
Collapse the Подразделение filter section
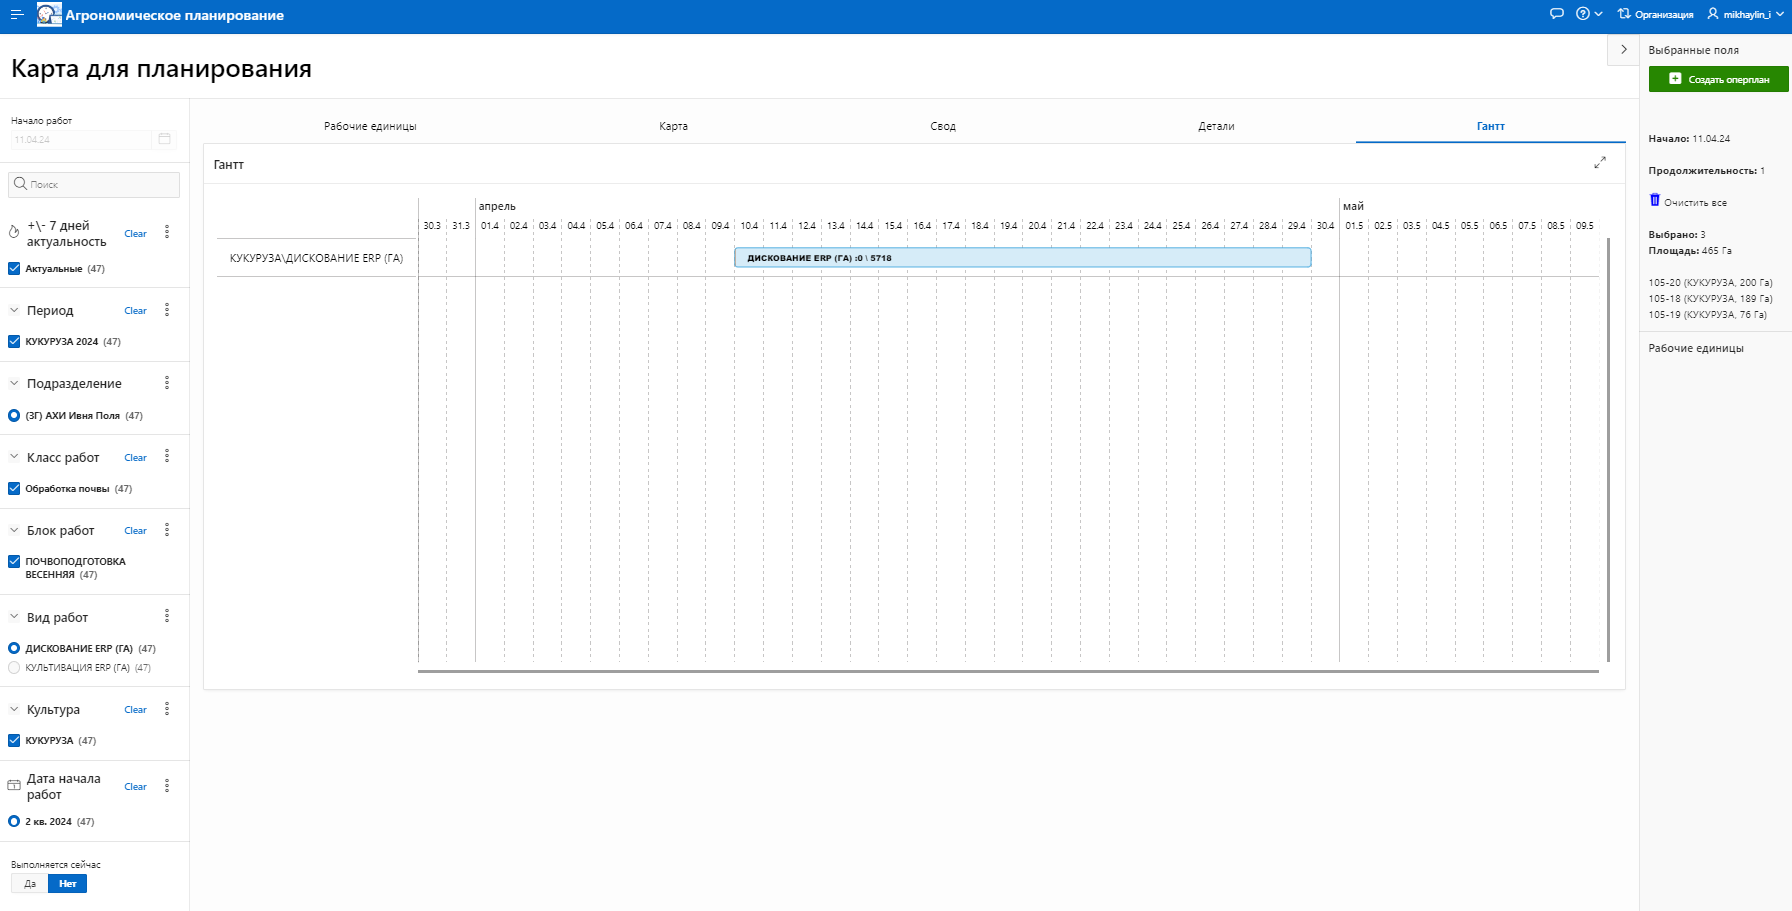point(14,383)
